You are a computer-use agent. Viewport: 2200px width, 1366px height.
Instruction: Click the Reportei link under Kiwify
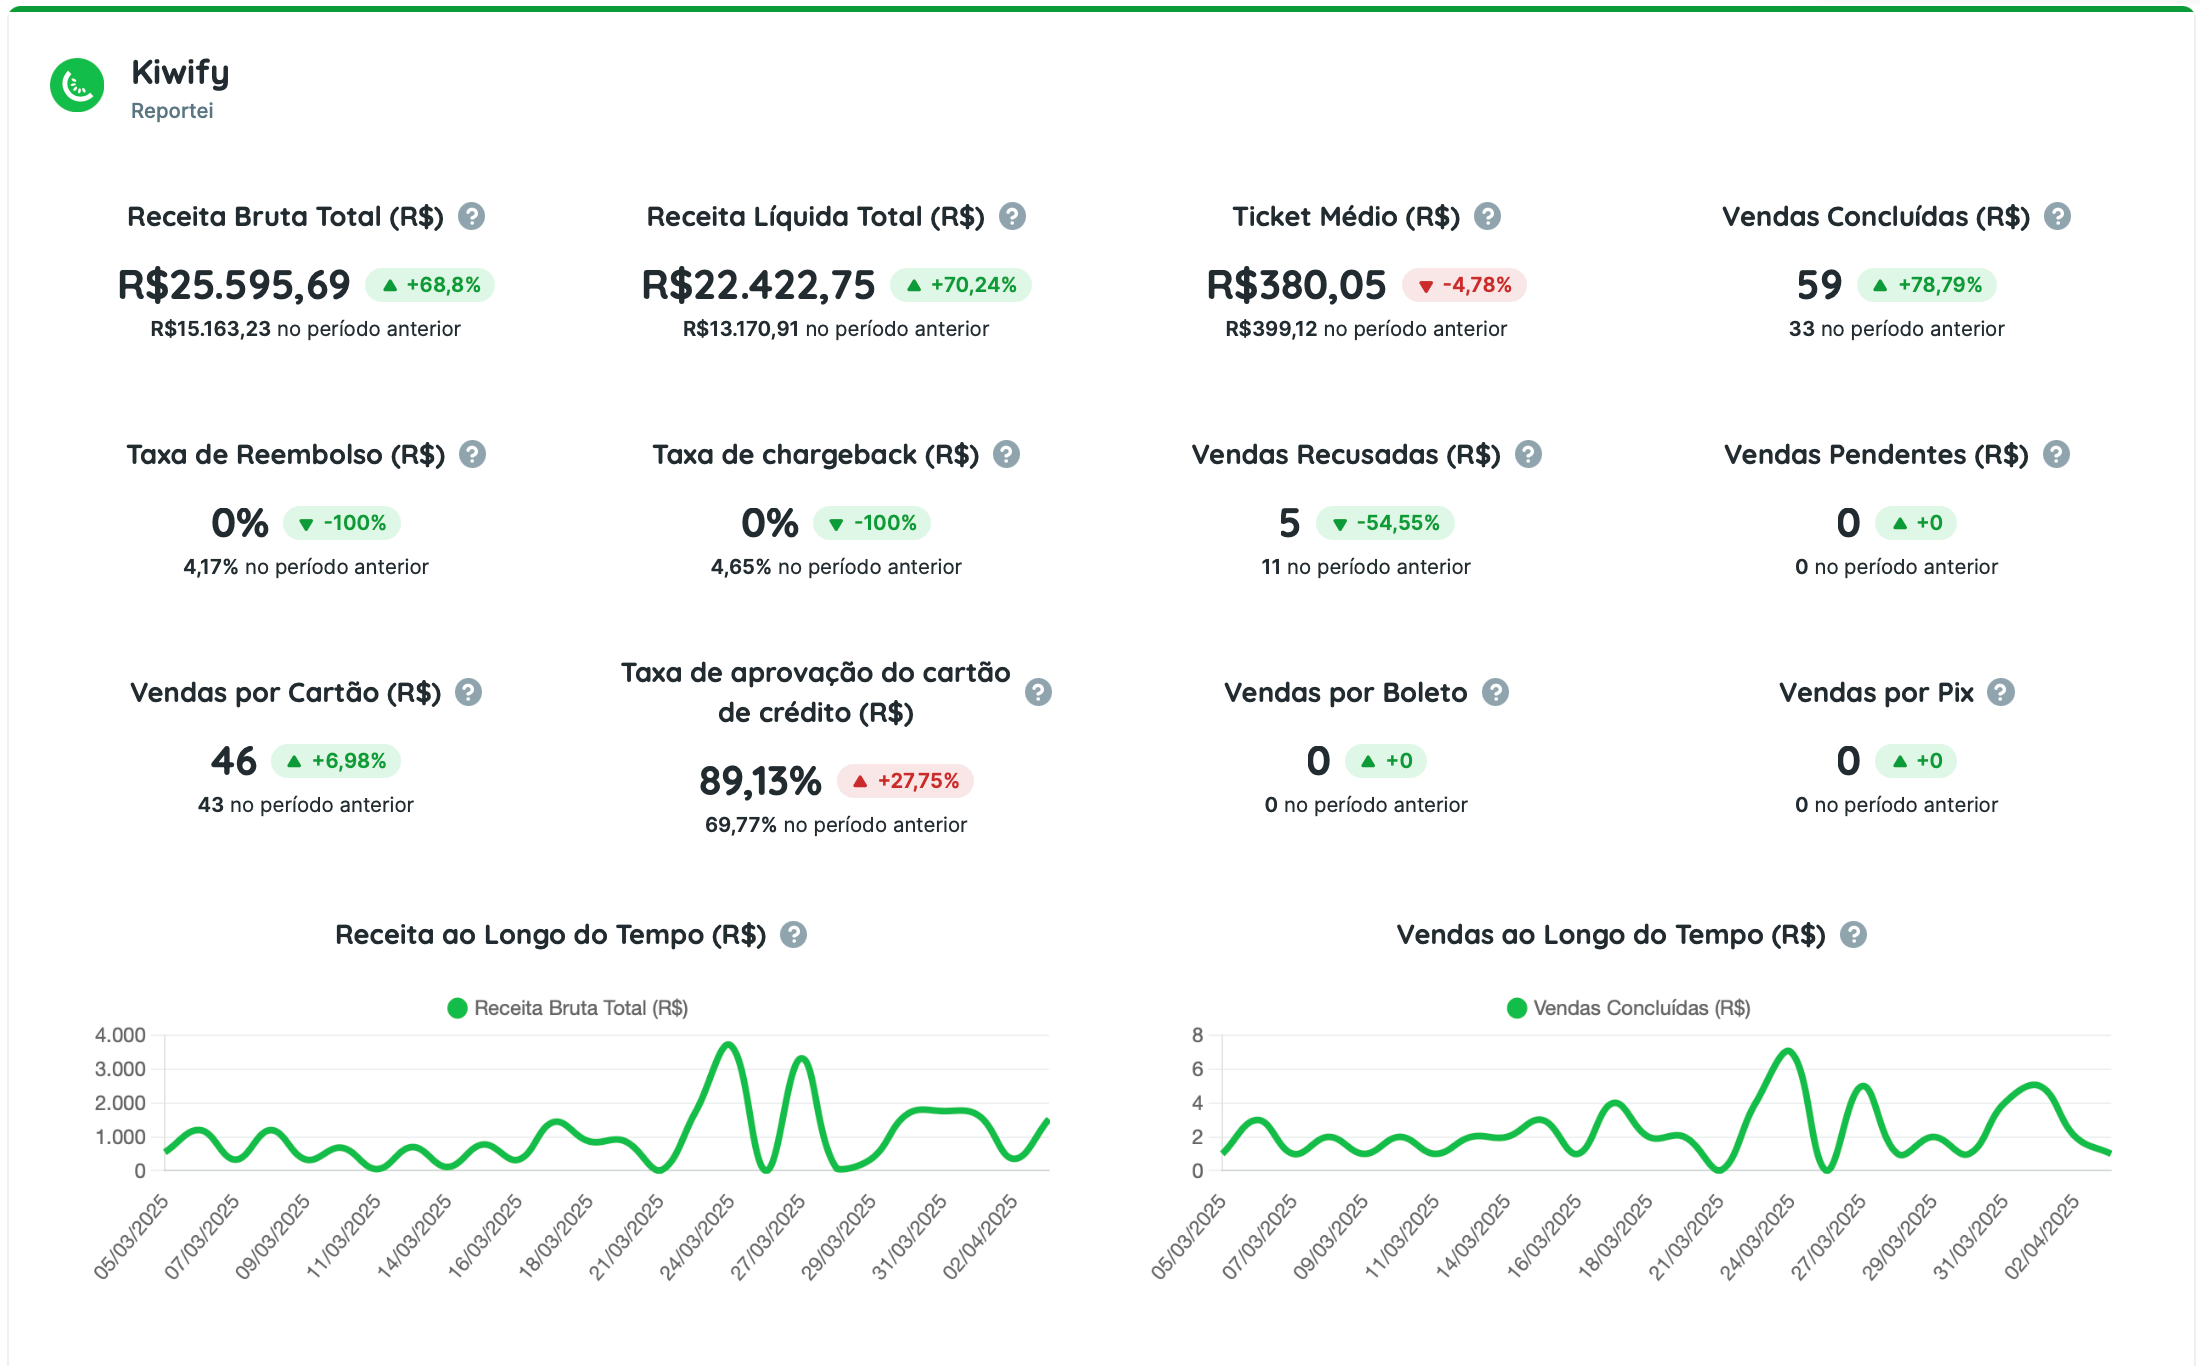tap(172, 111)
